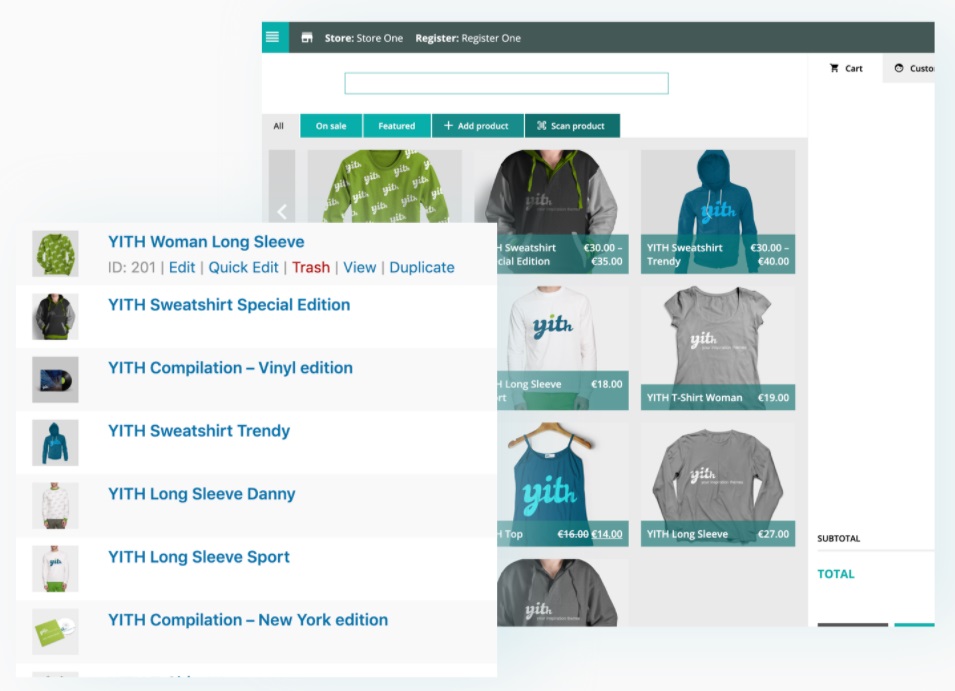Click the TOTAL label

[836, 573]
